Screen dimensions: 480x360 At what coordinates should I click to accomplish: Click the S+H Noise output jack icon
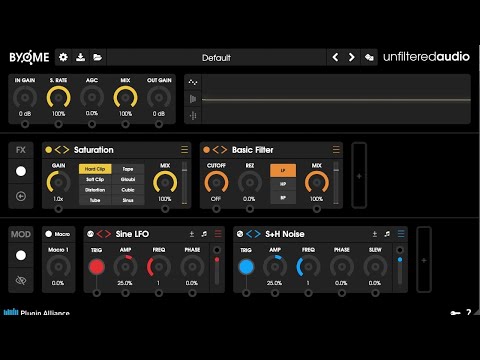[400, 250]
